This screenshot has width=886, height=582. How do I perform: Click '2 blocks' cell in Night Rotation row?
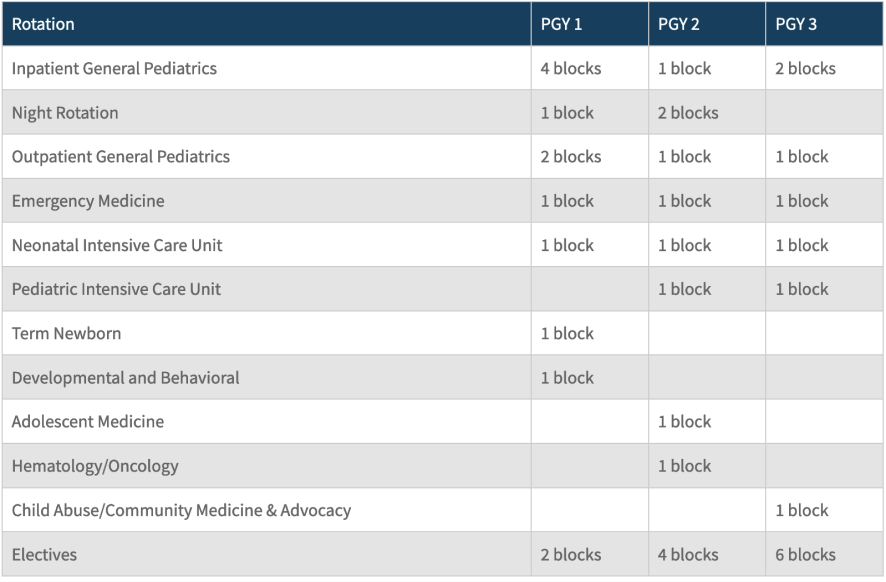tap(688, 113)
